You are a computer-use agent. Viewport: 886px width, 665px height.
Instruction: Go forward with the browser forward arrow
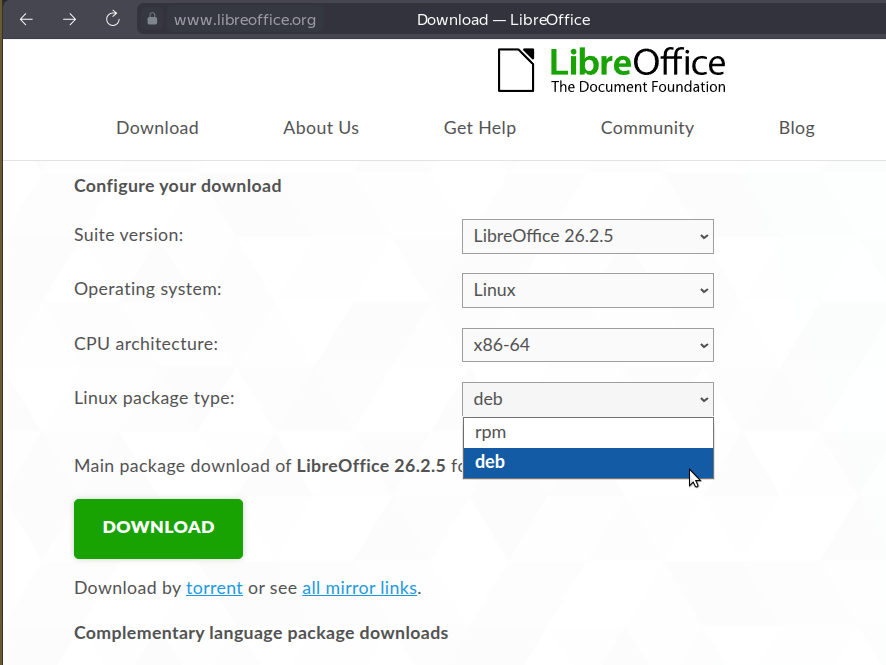[70, 20]
